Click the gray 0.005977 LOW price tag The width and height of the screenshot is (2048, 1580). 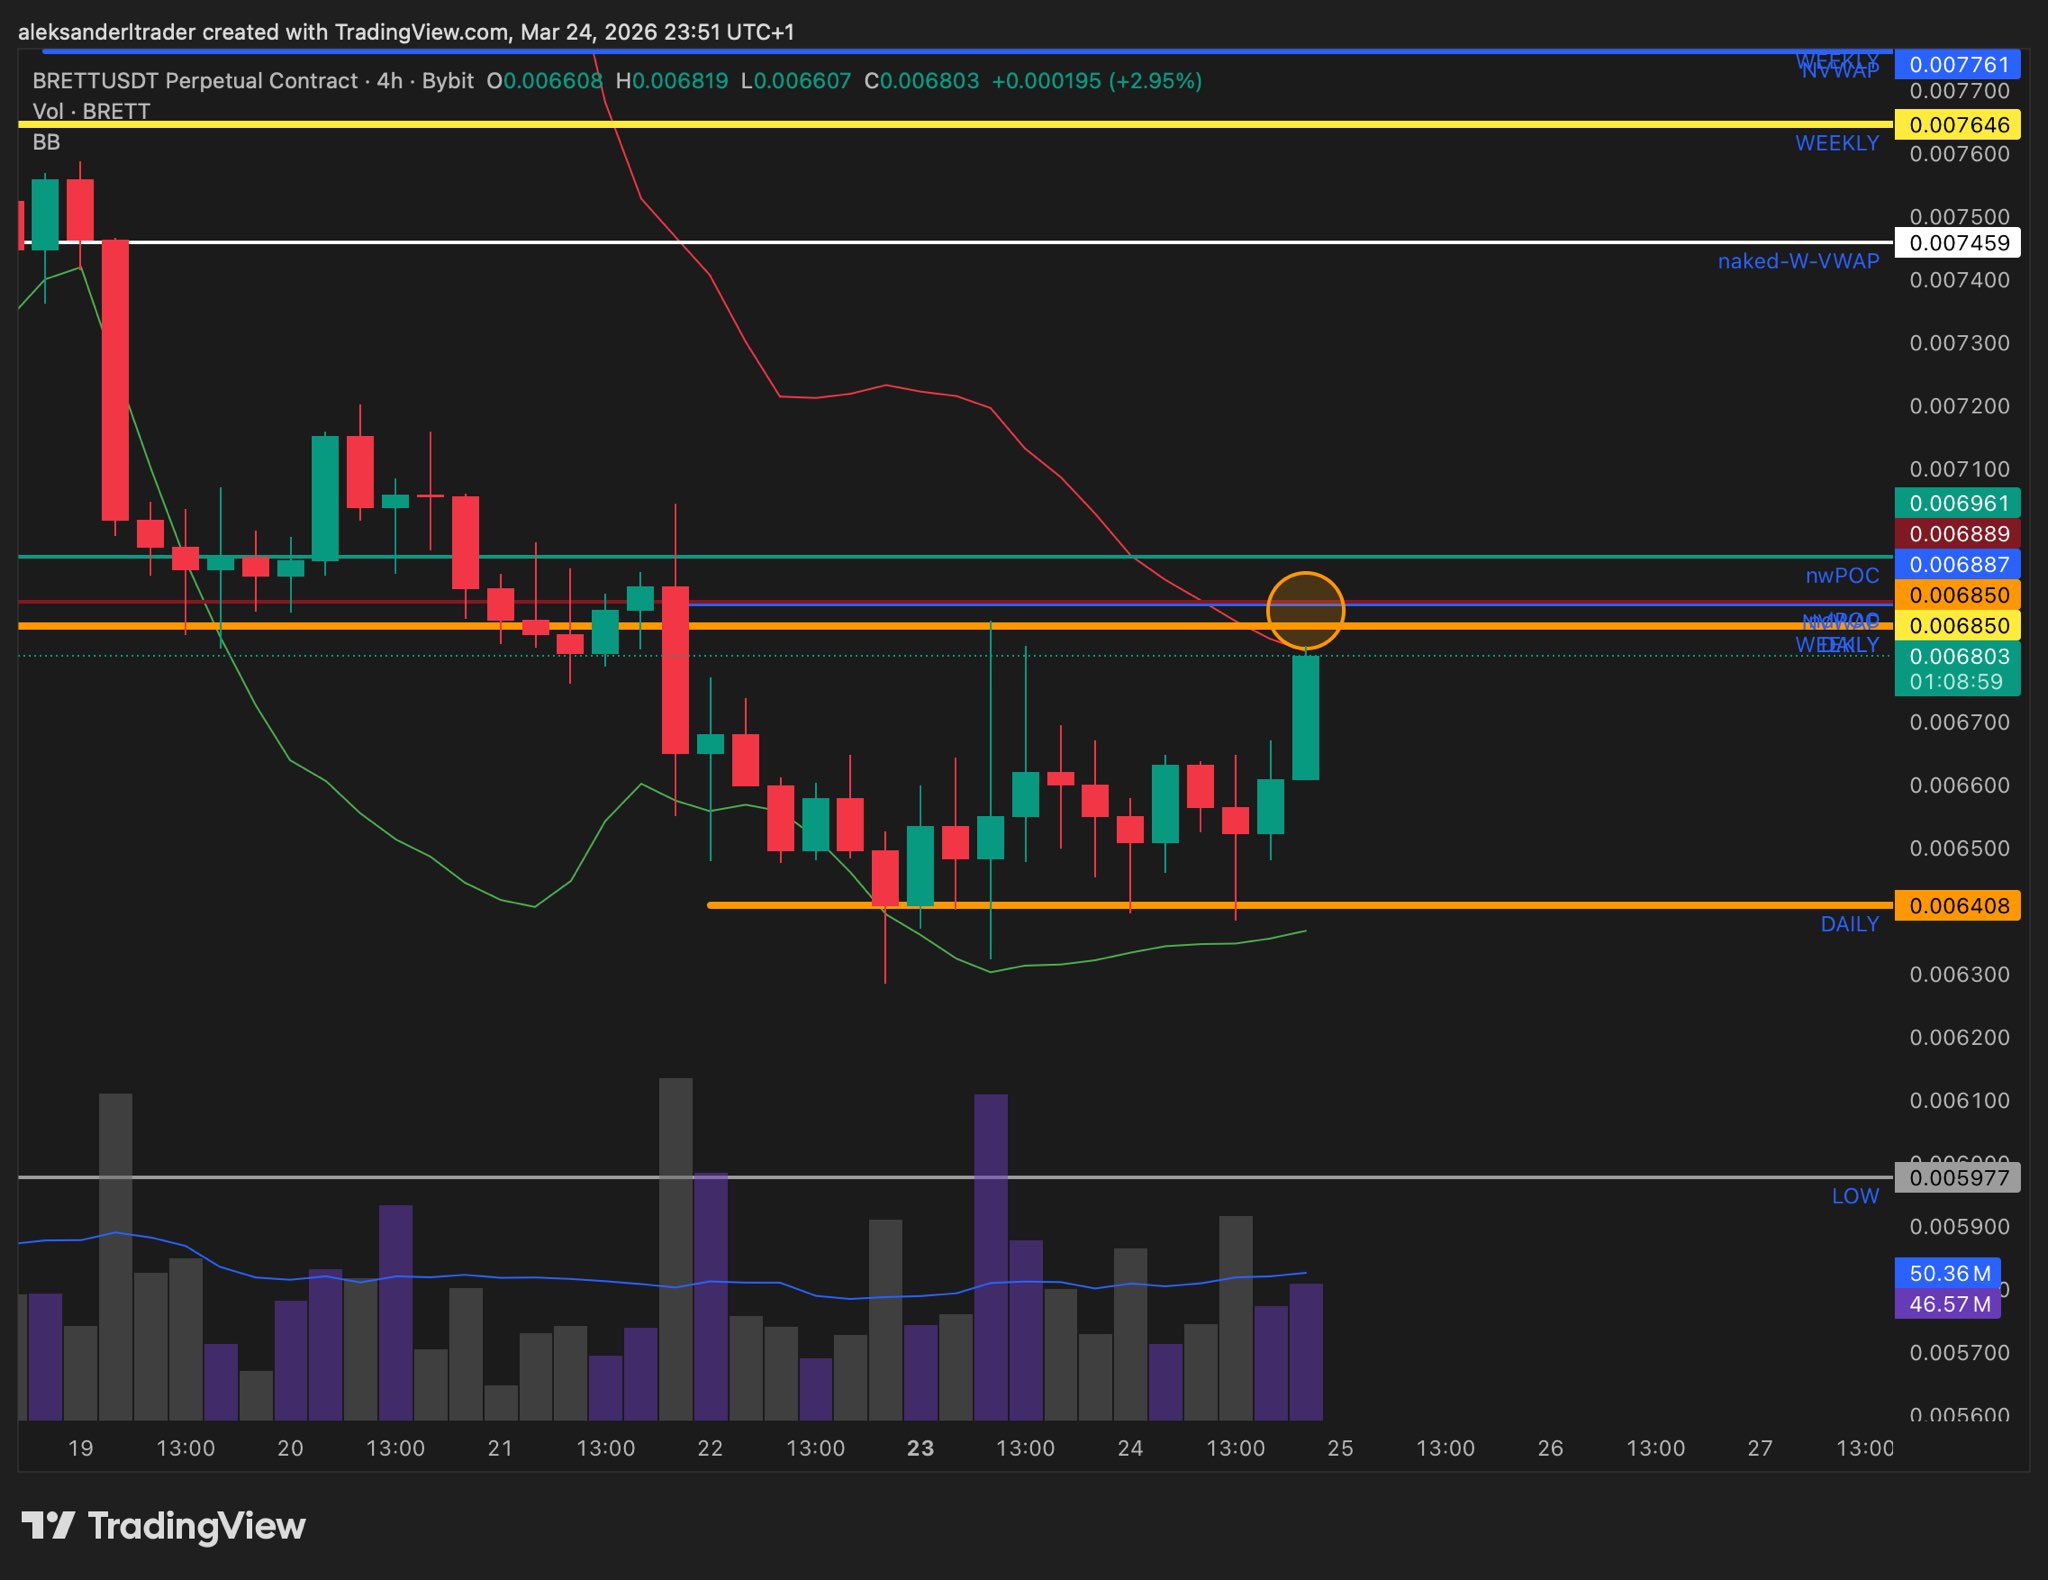coord(1957,1178)
